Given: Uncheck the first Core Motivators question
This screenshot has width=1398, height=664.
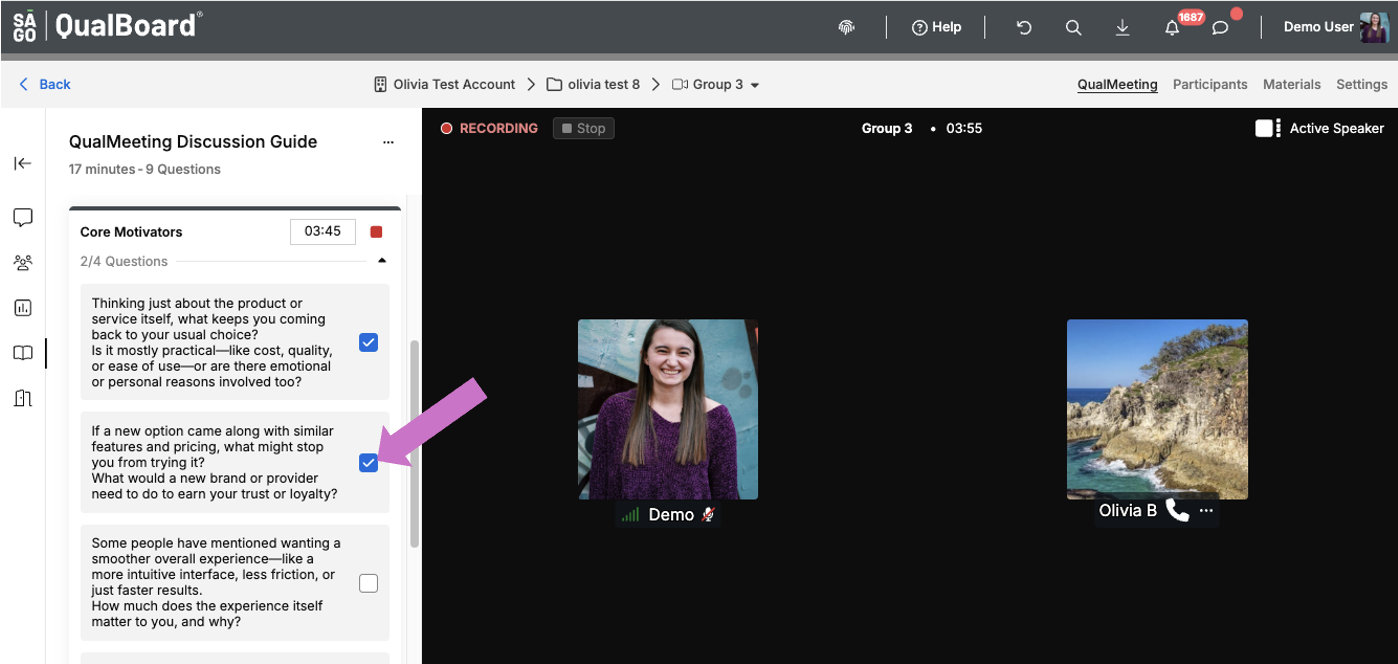Looking at the screenshot, I should [x=368, y=343].
